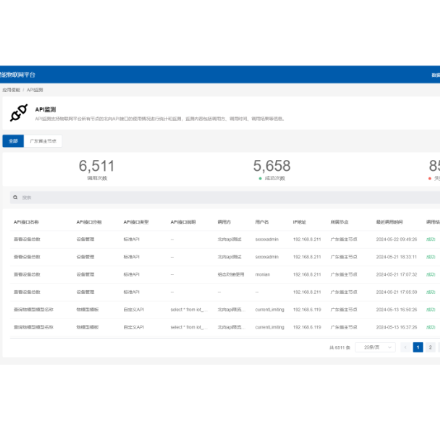Click the timestamp 2024-05-13 16:37:26 cell
Image resolution: width=440 pixels, height=440 pixels.
pyautogui.click(x=397, y=327)
